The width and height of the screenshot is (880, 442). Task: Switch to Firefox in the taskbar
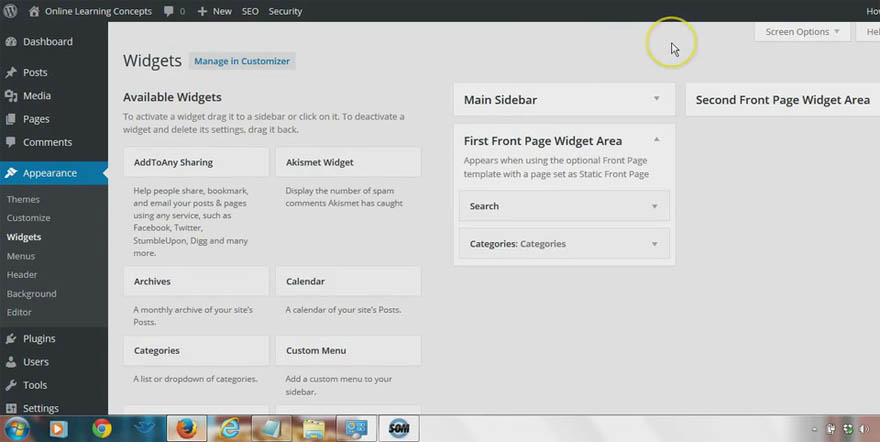187,429
